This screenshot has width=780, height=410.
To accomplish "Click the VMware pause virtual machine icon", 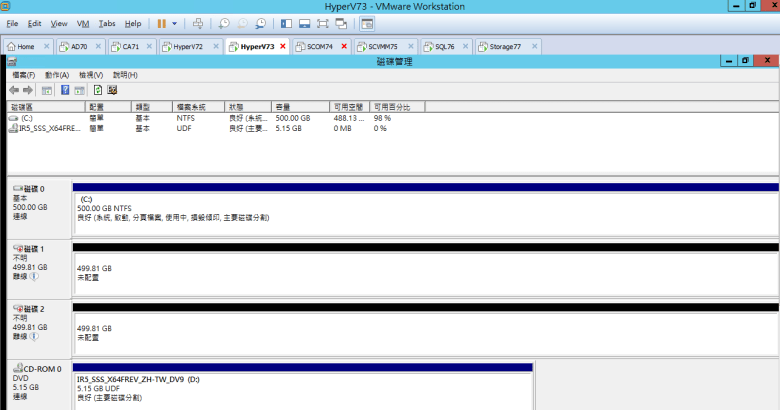I will [161, 22].
